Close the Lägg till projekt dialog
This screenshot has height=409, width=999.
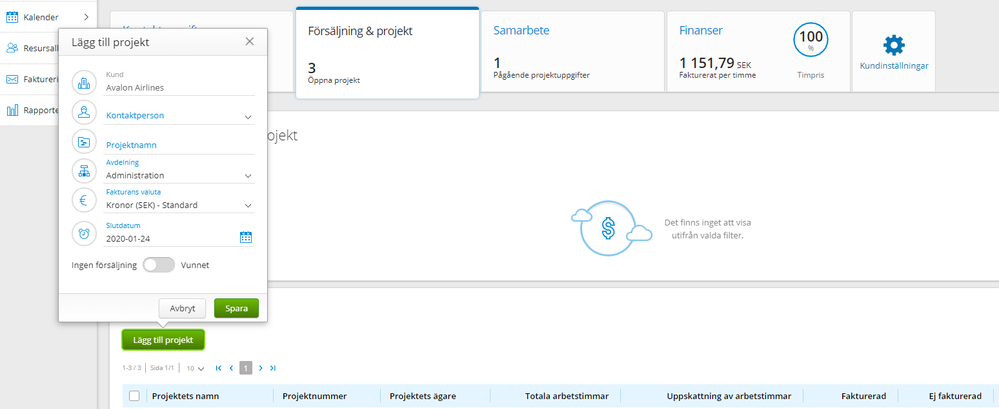[250, 41]
